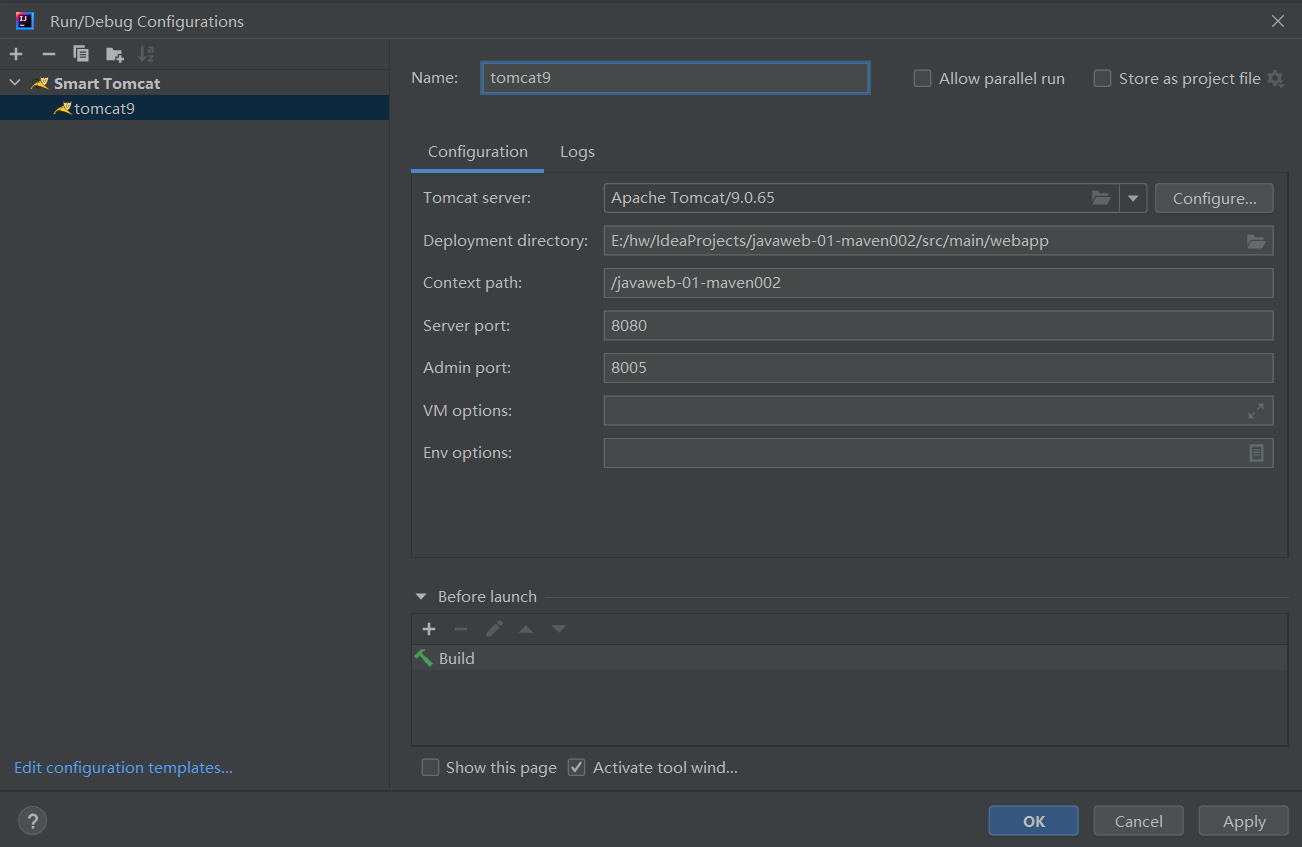Switch to the Logs tab

pyautogui.click(x=577, y=152)
